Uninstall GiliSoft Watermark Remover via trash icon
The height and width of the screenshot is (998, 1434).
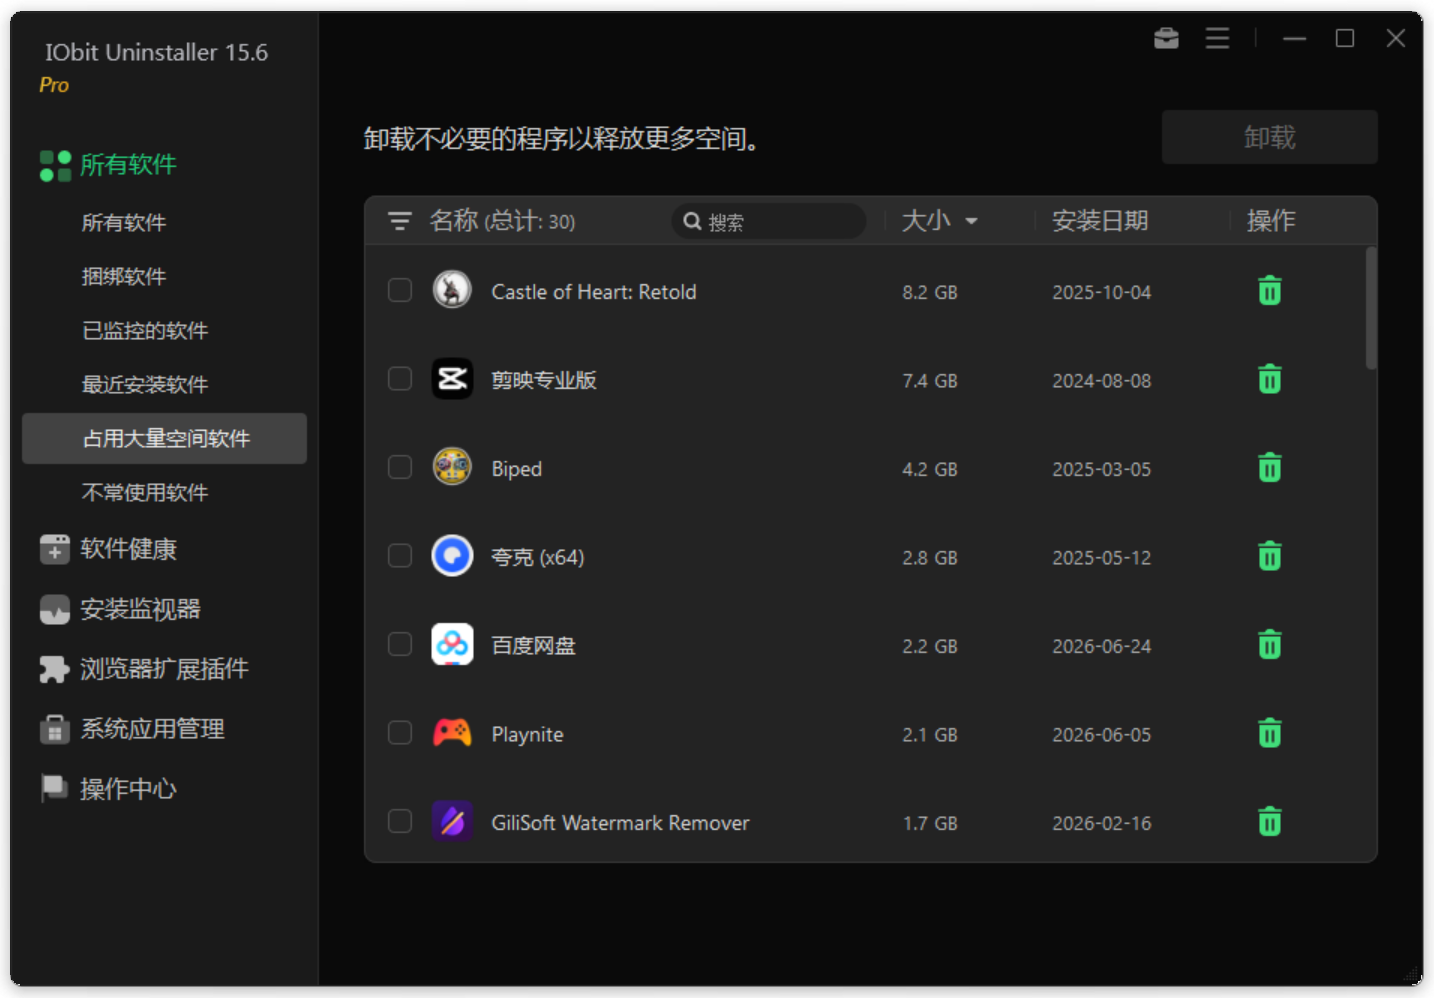[1270, 822]
